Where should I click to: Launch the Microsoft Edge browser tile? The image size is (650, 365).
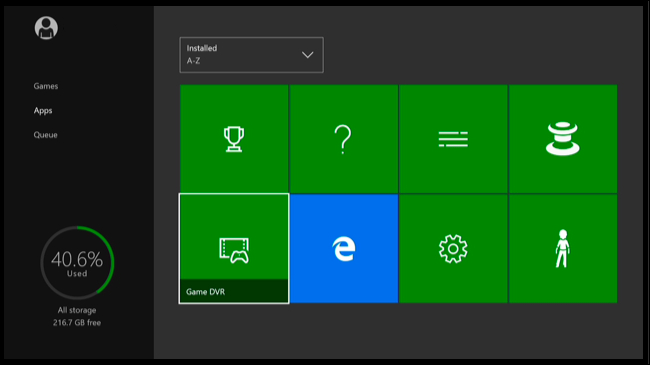click(344, 248)
